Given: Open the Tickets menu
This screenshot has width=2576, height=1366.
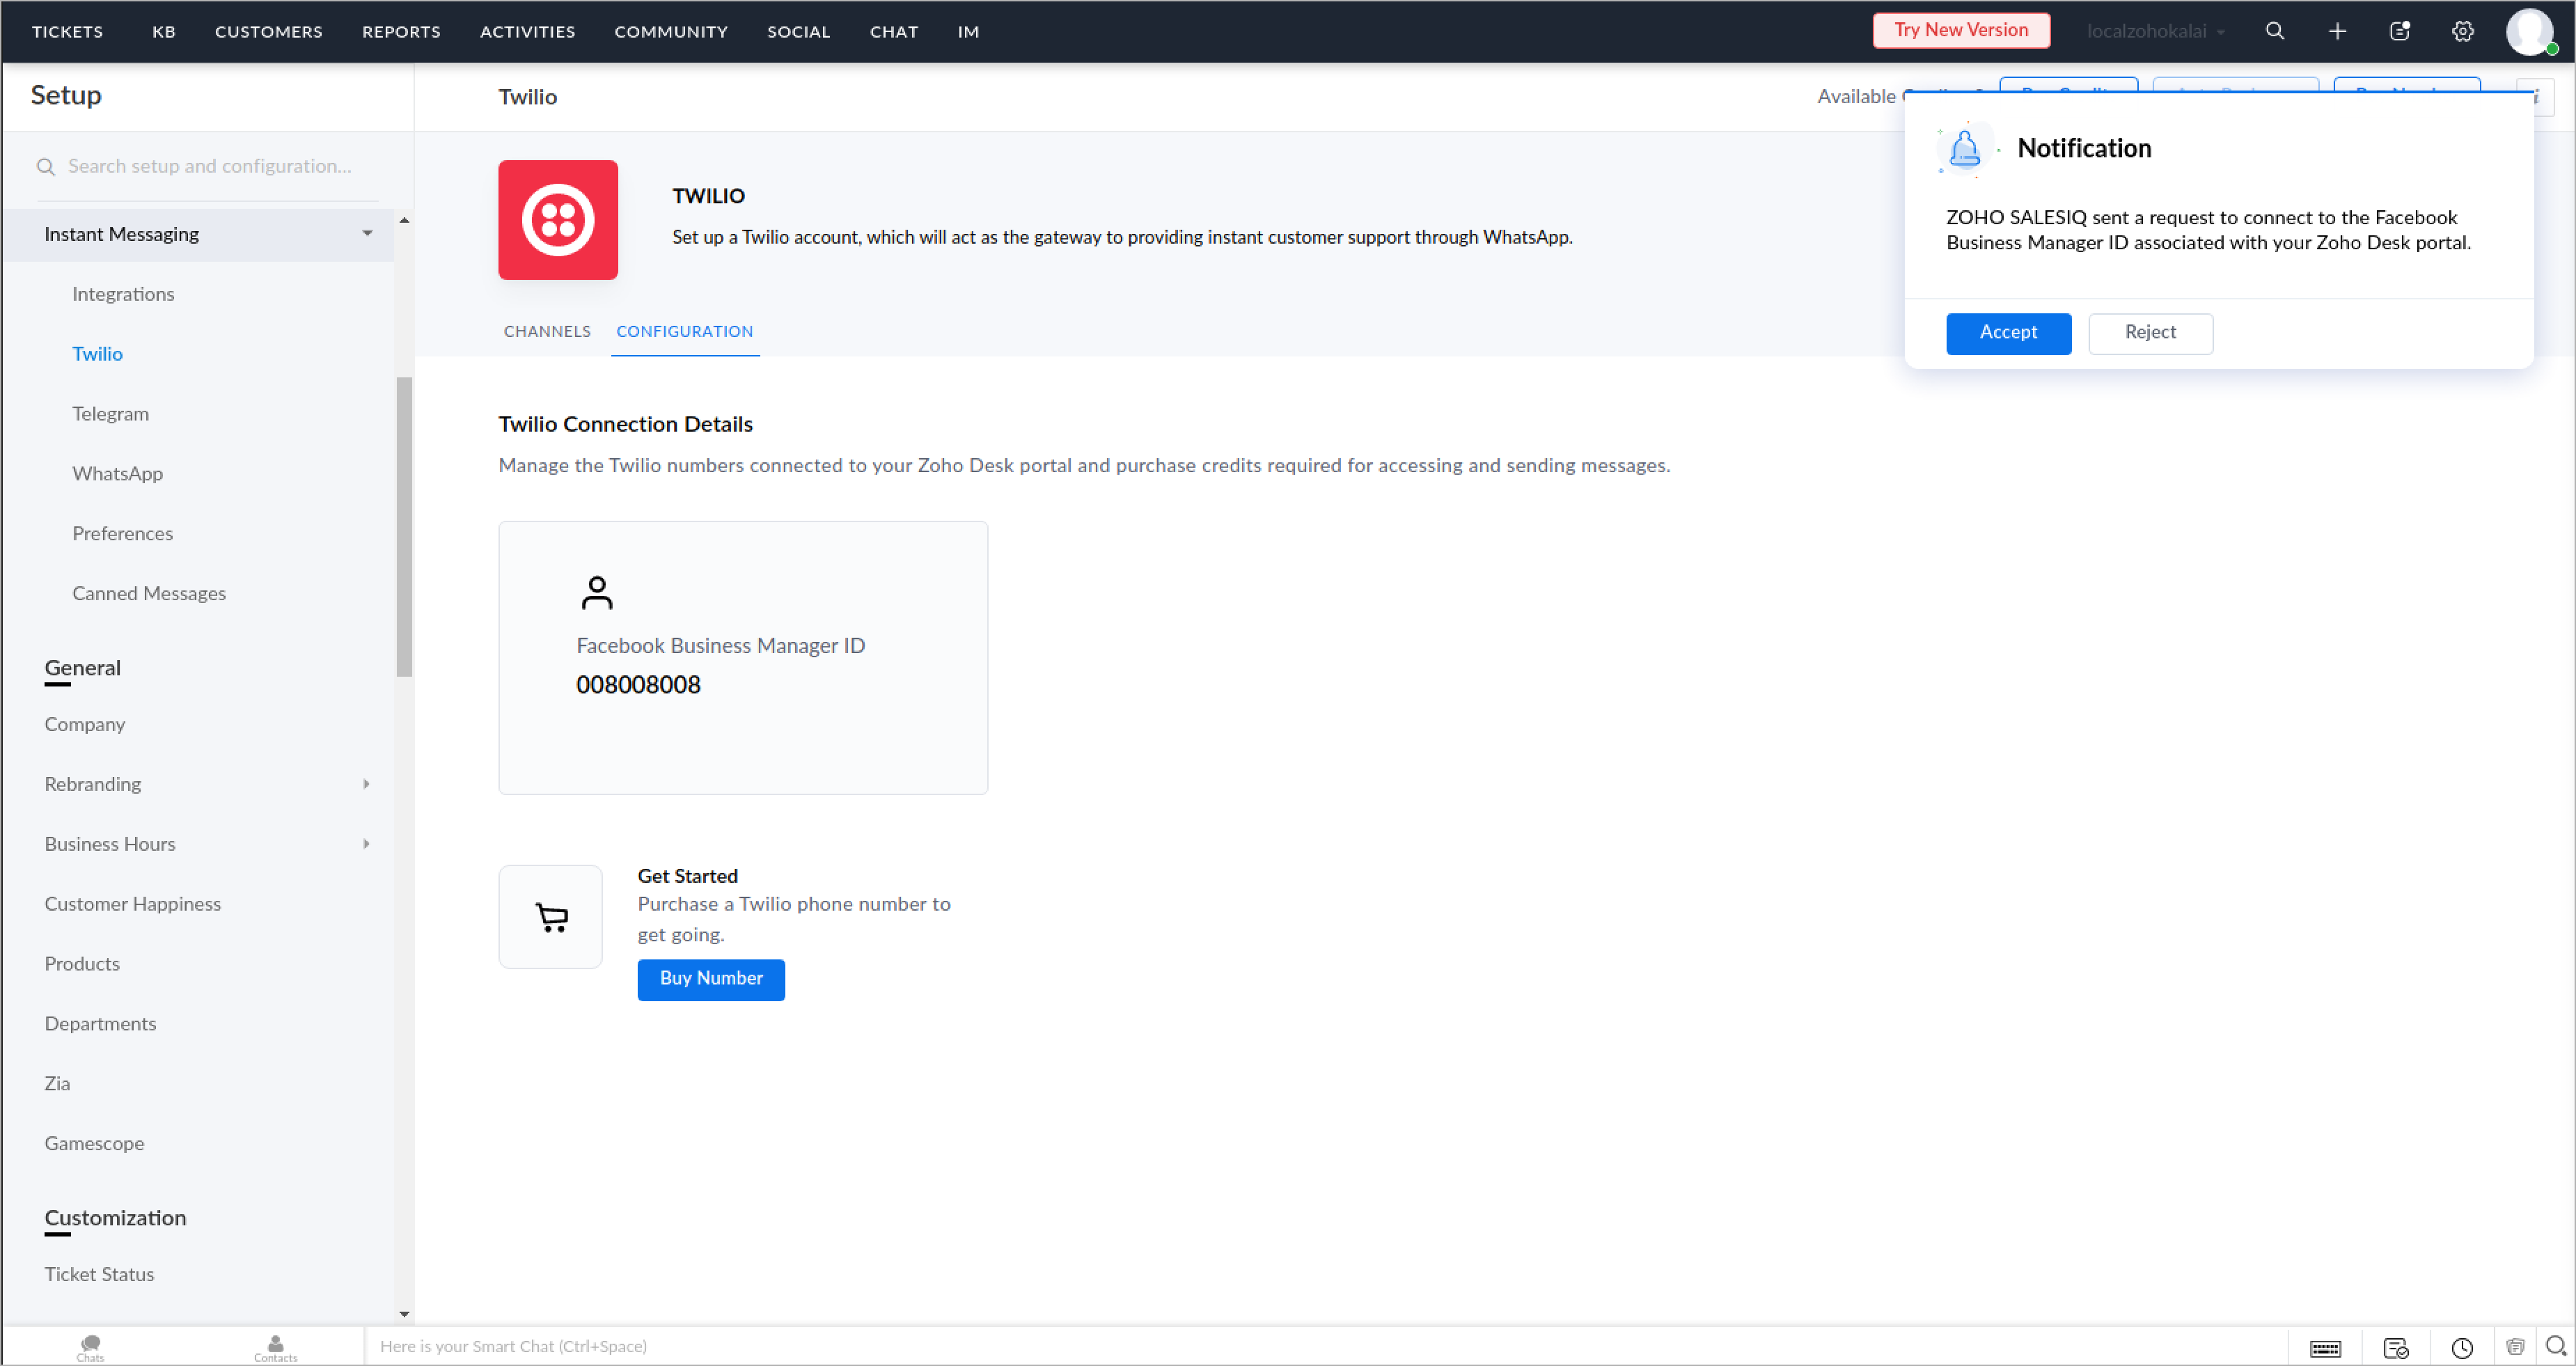Looking at the screenshot, I should (x=67, y=31).
